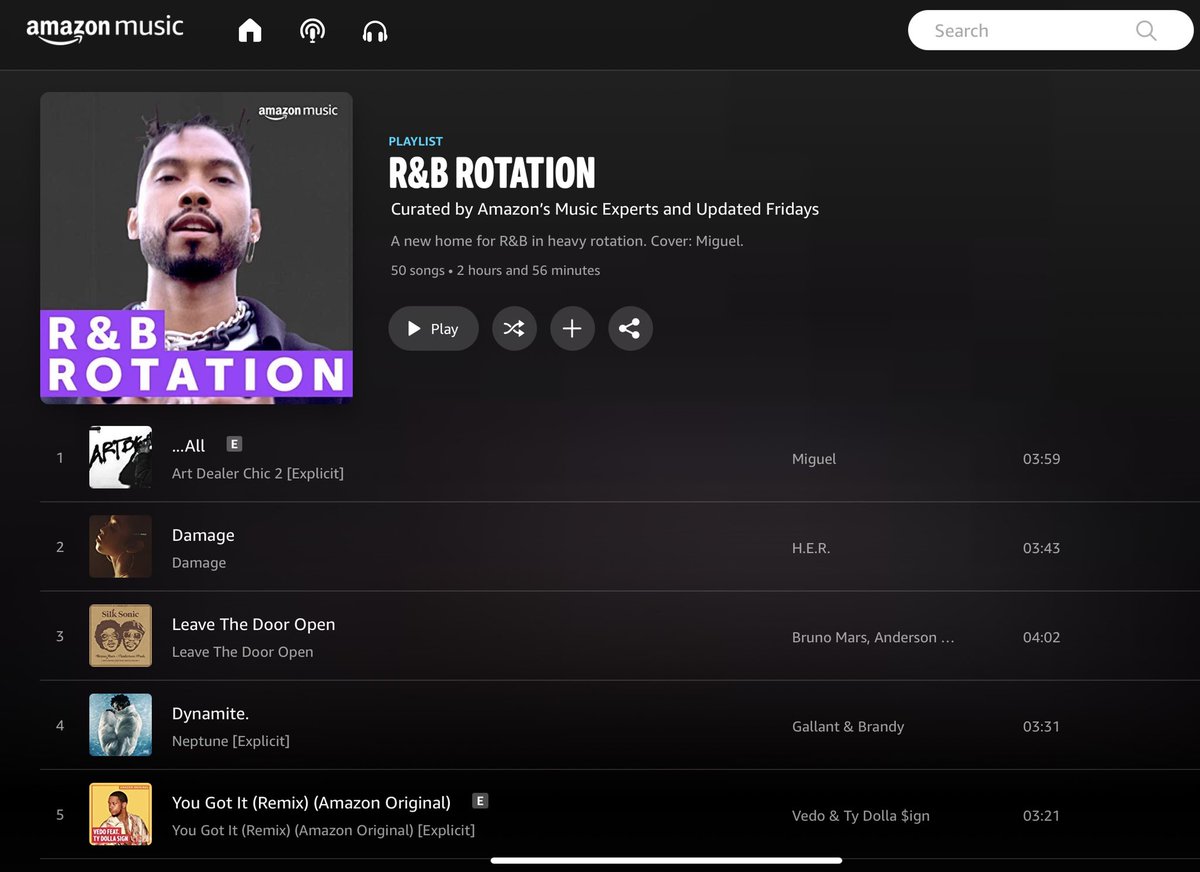Open artist 'Bruno Mars, Anderson …'

pyautogui.click(x=873, y=637)
